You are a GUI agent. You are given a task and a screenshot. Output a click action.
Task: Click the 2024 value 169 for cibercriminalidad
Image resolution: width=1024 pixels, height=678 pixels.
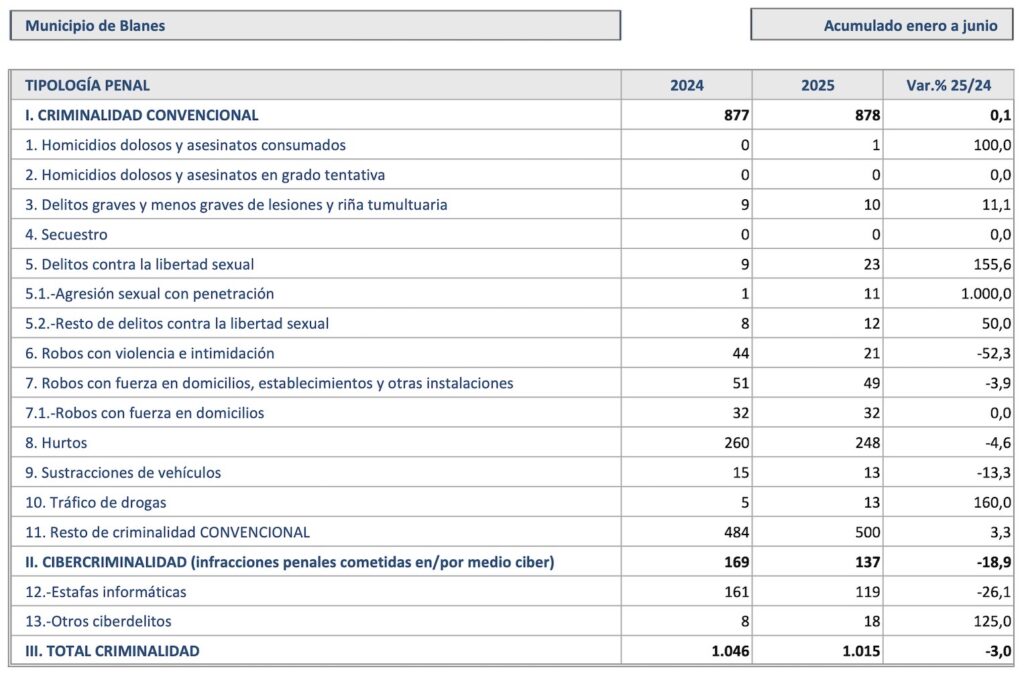737,562
